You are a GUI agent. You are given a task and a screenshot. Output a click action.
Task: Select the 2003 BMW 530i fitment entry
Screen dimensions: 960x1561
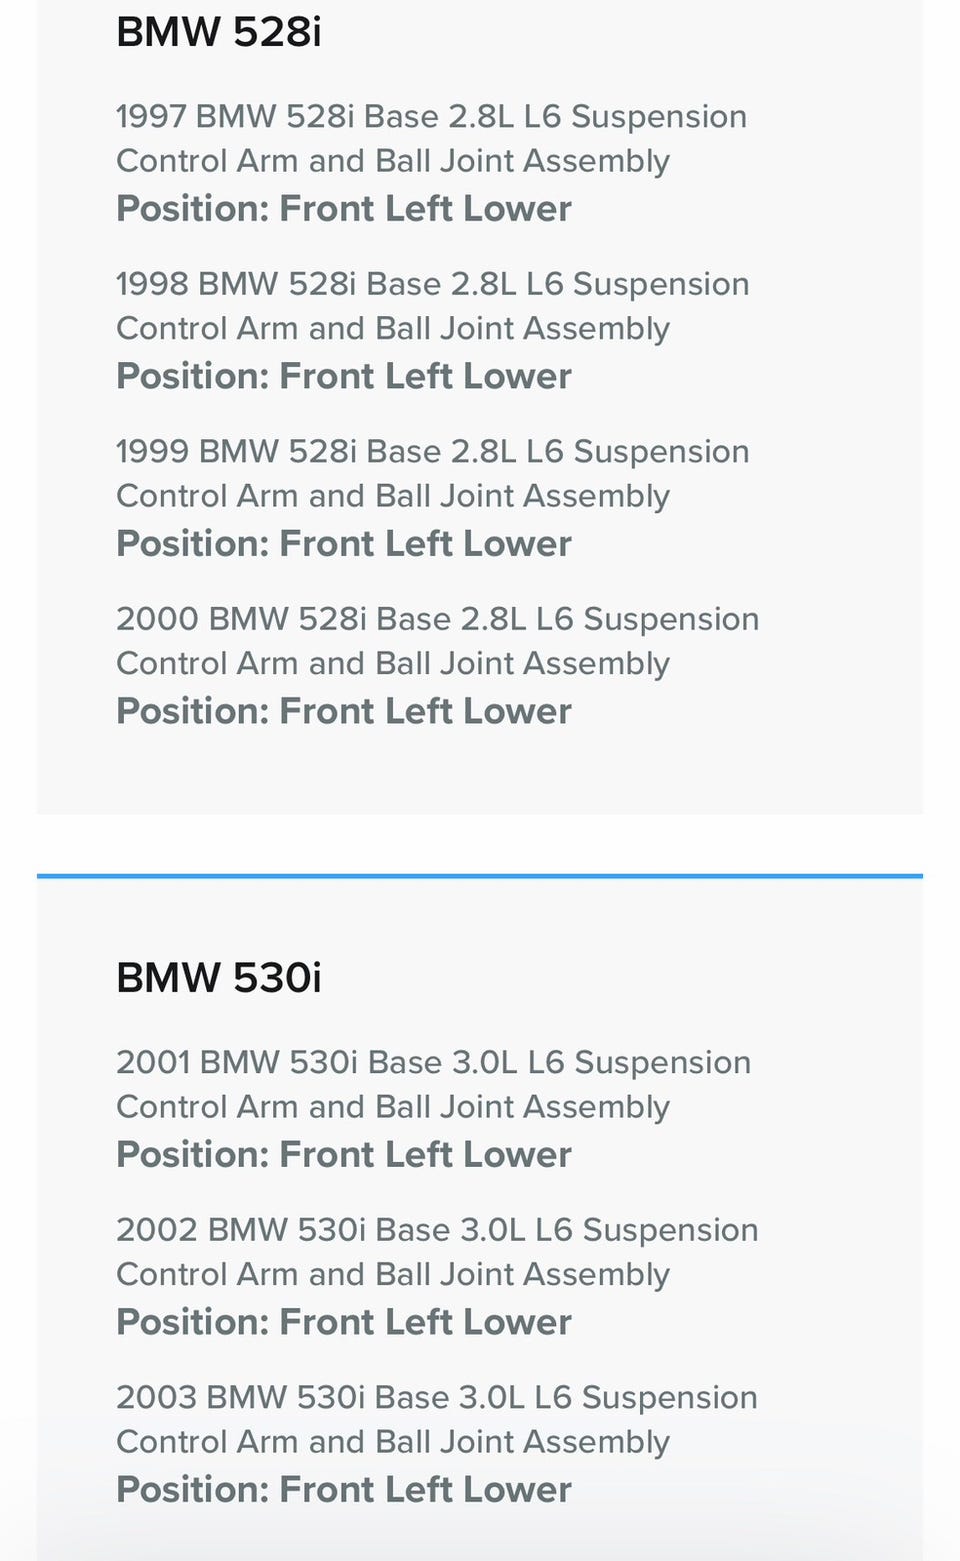click(437, 1397)
